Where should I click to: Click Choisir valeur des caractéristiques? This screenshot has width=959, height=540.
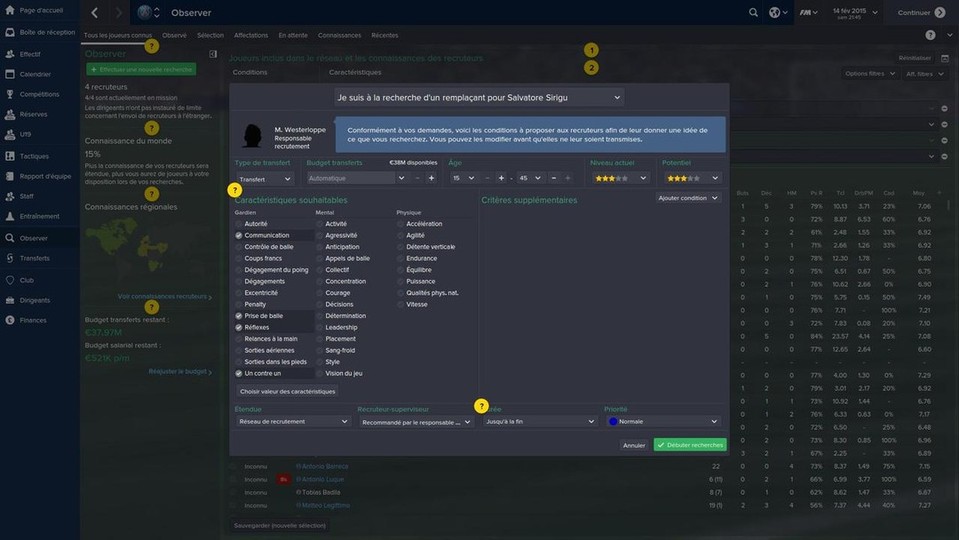point(287,391)
